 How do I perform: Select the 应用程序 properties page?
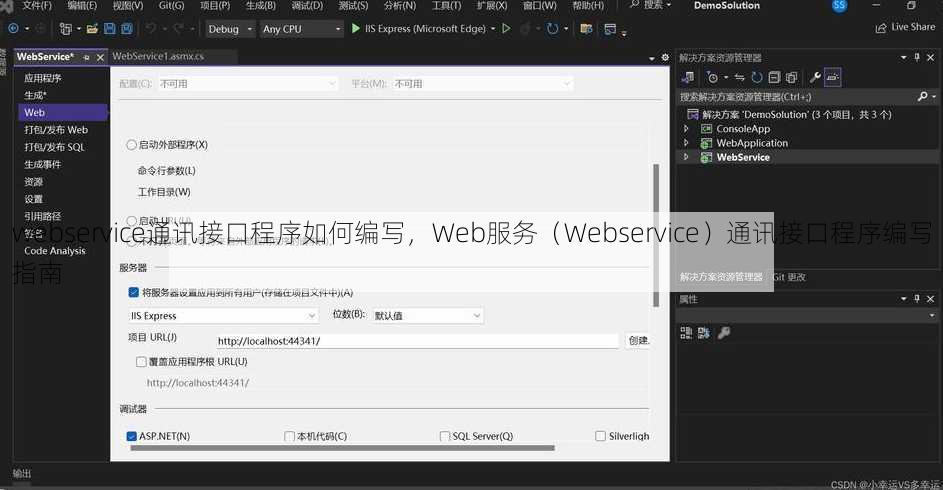(43, 78)
